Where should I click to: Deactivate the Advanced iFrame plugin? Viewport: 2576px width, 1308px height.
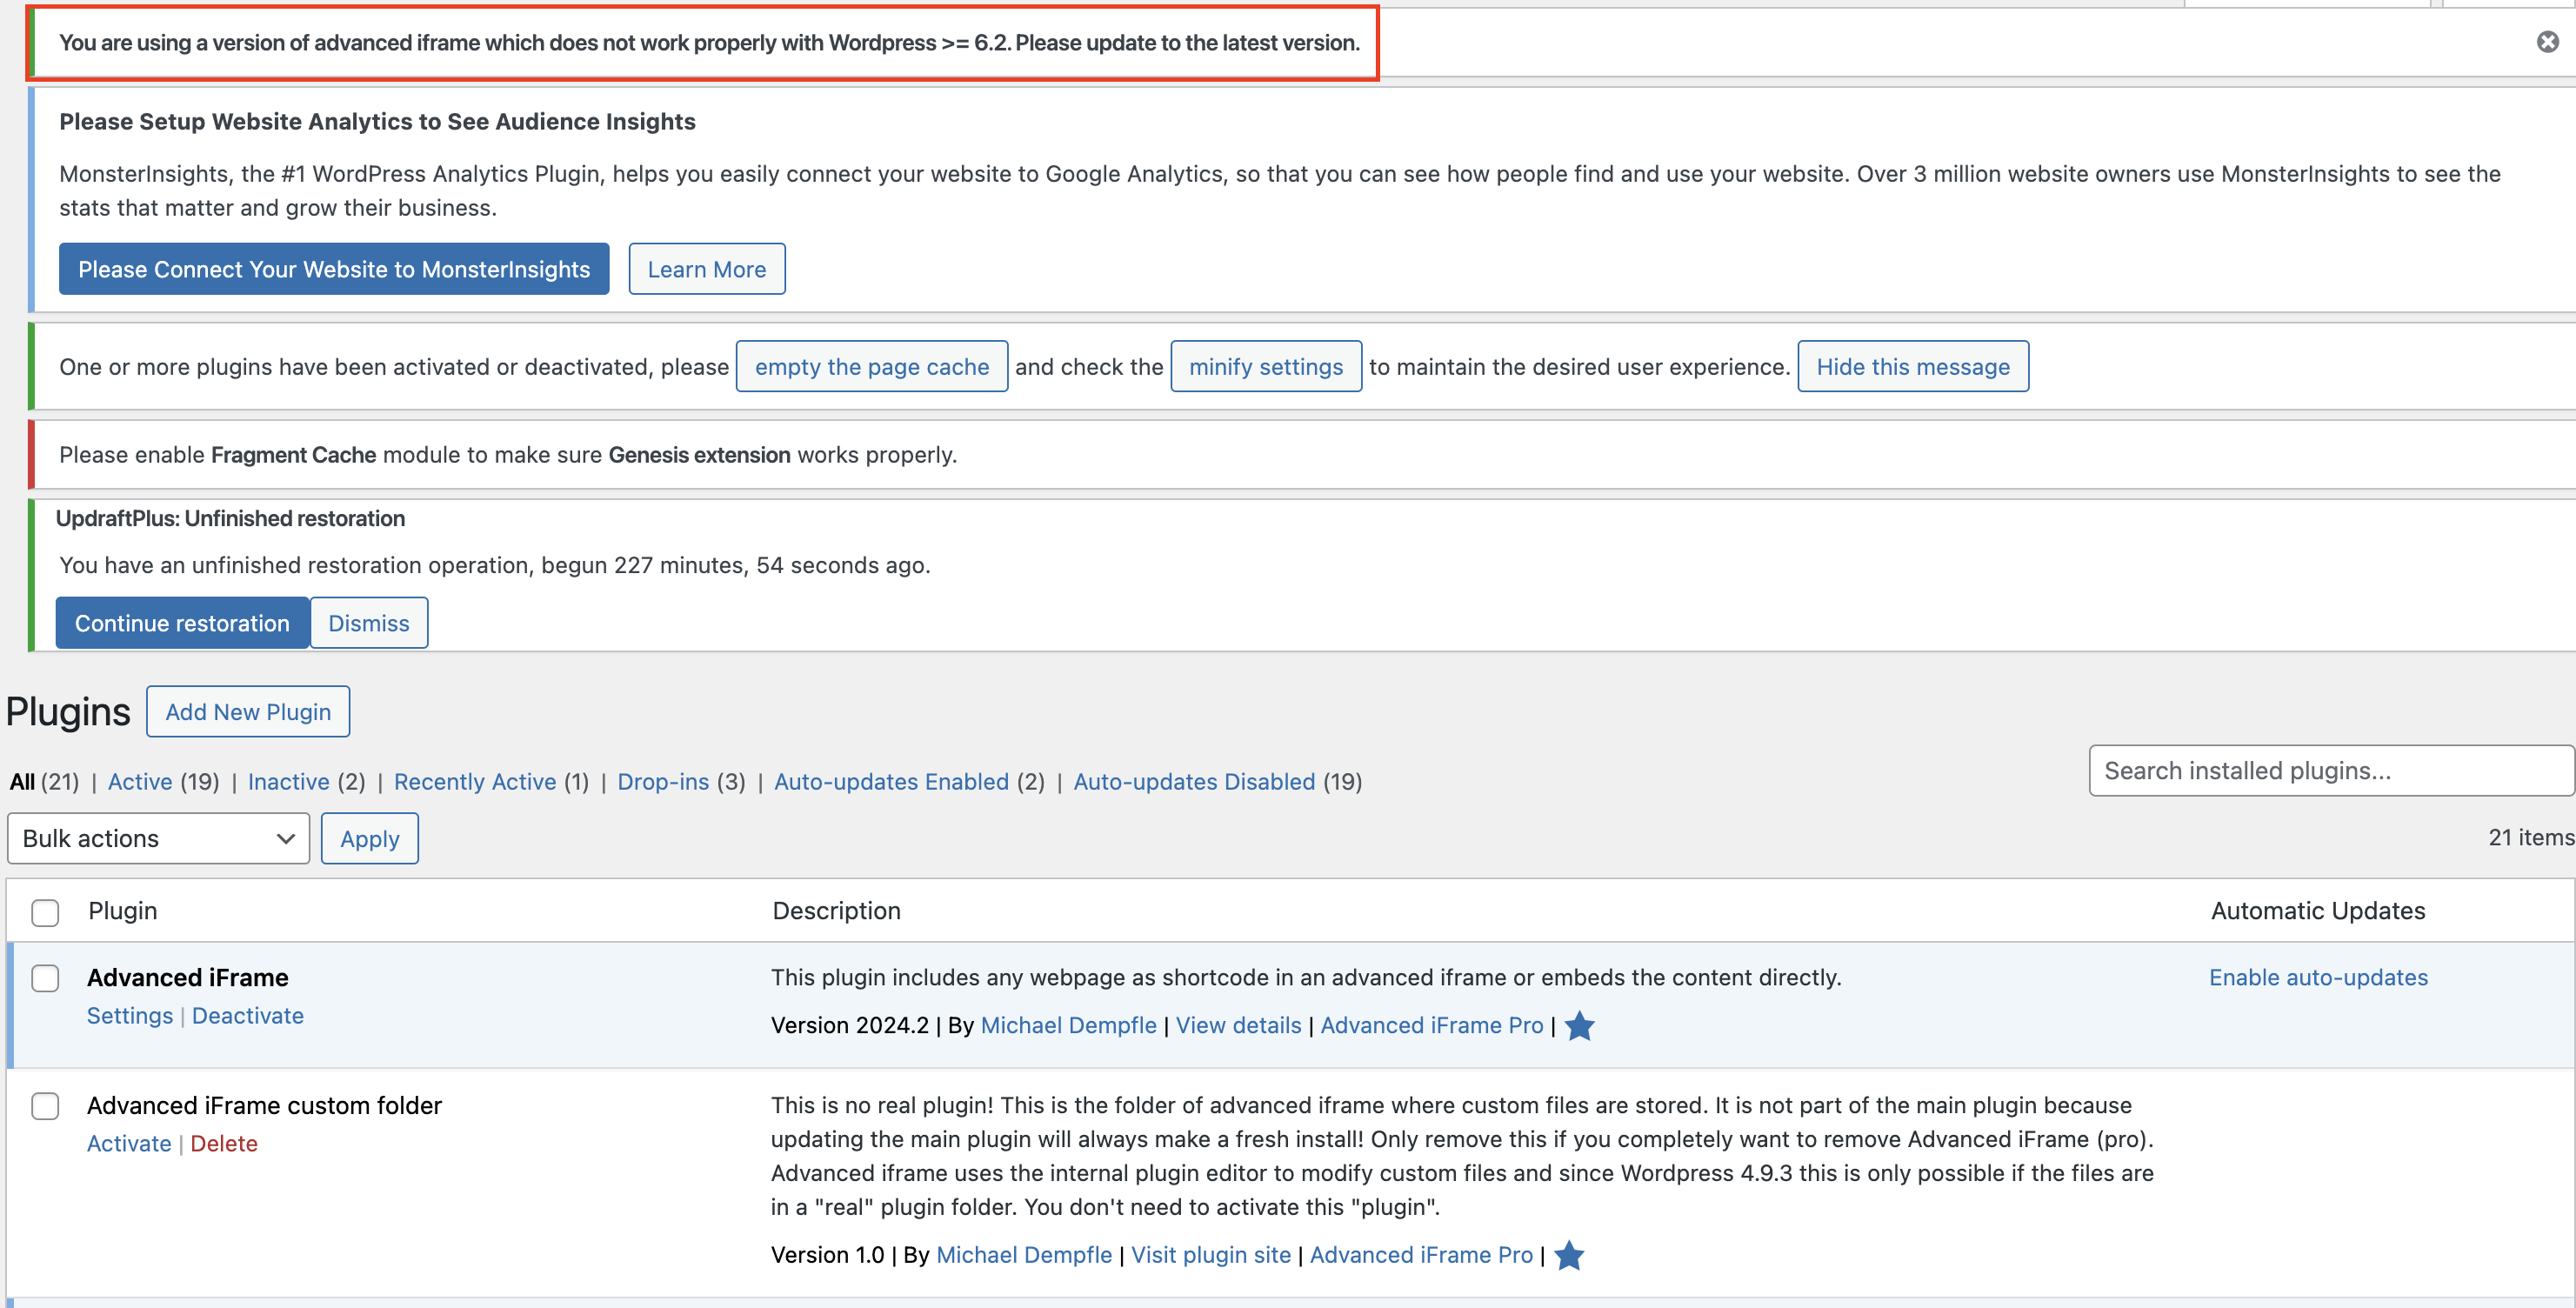[x=248, y=1016]
